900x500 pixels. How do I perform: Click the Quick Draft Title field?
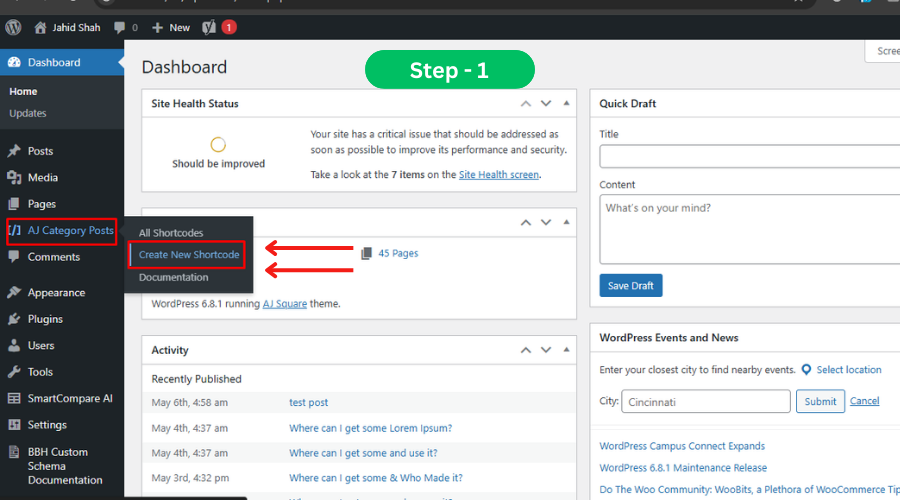click(750, 156)
